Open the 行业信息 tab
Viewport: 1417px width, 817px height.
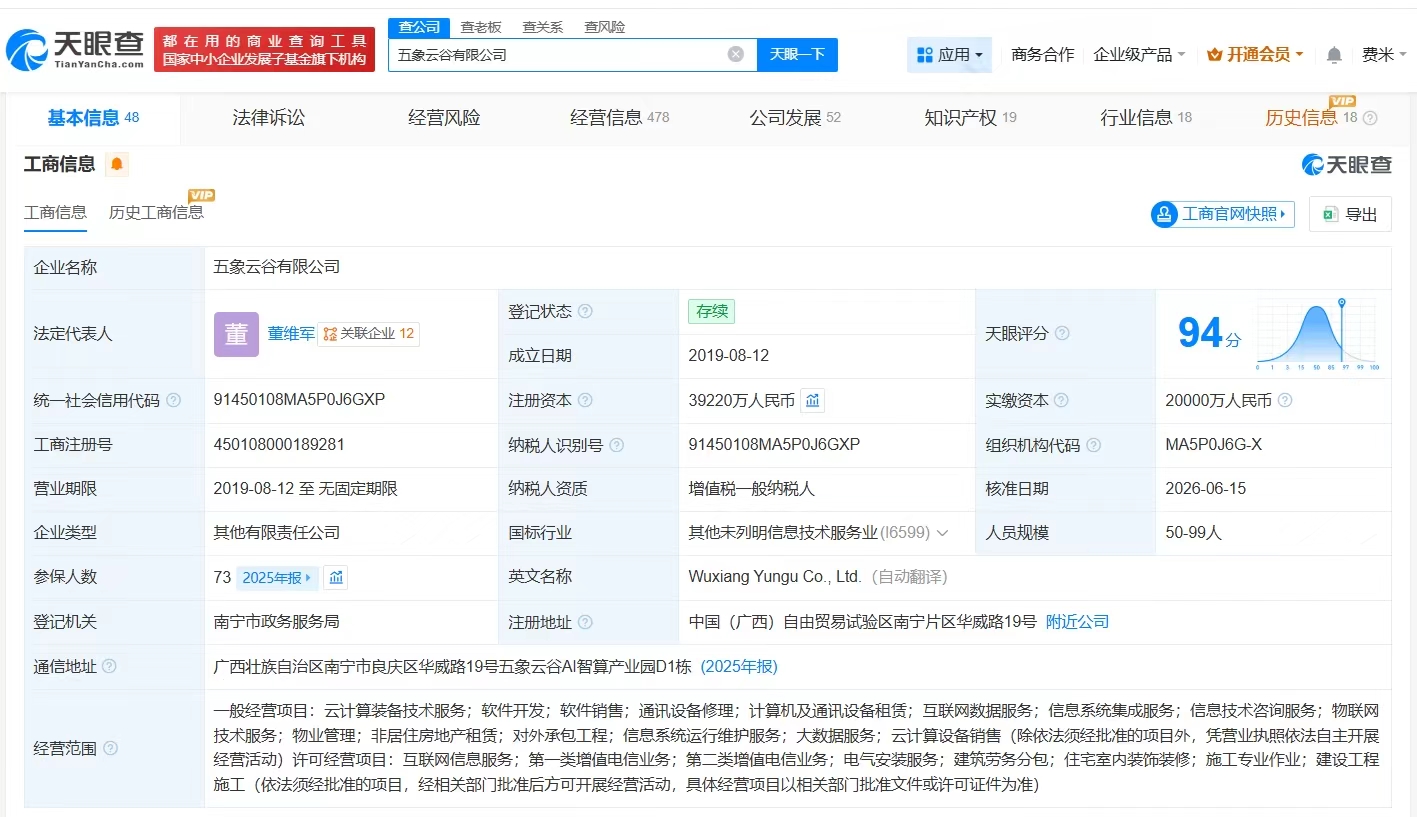click(1146, 118)
